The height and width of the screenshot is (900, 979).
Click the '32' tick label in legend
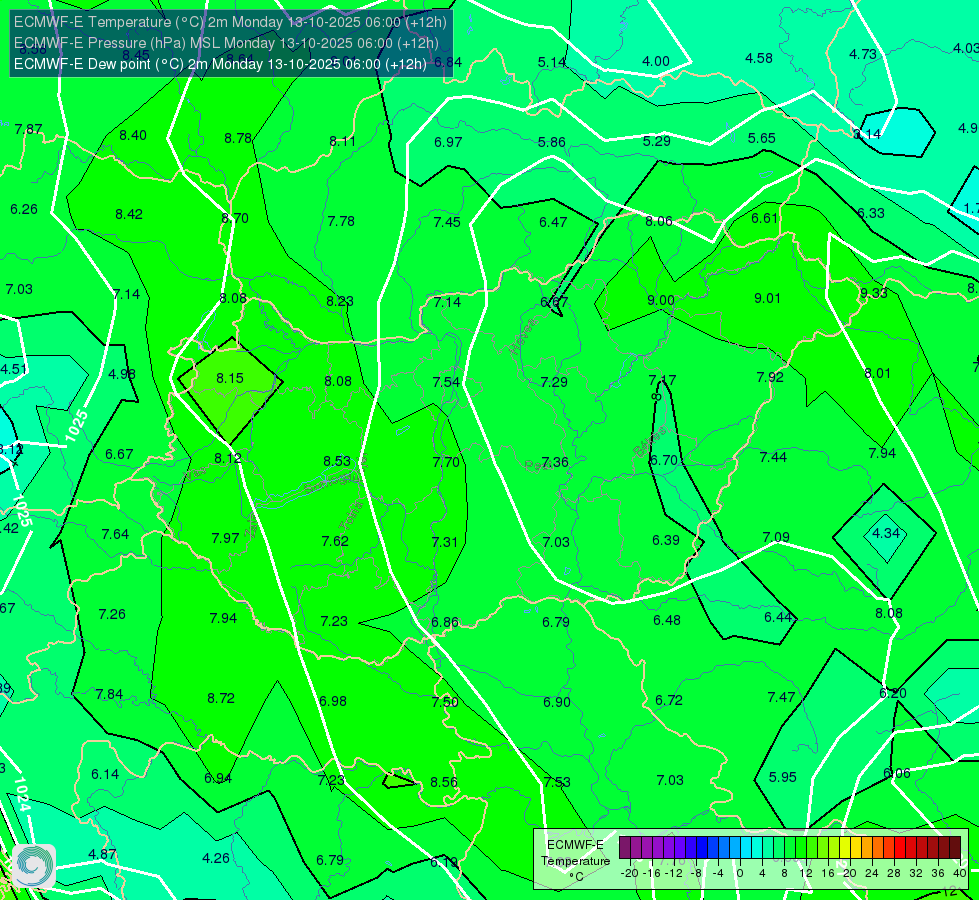(x=916, y=873)
